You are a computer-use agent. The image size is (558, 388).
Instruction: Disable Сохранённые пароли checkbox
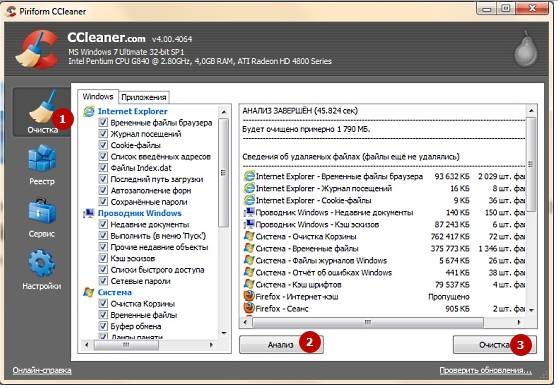coord(103,202)
